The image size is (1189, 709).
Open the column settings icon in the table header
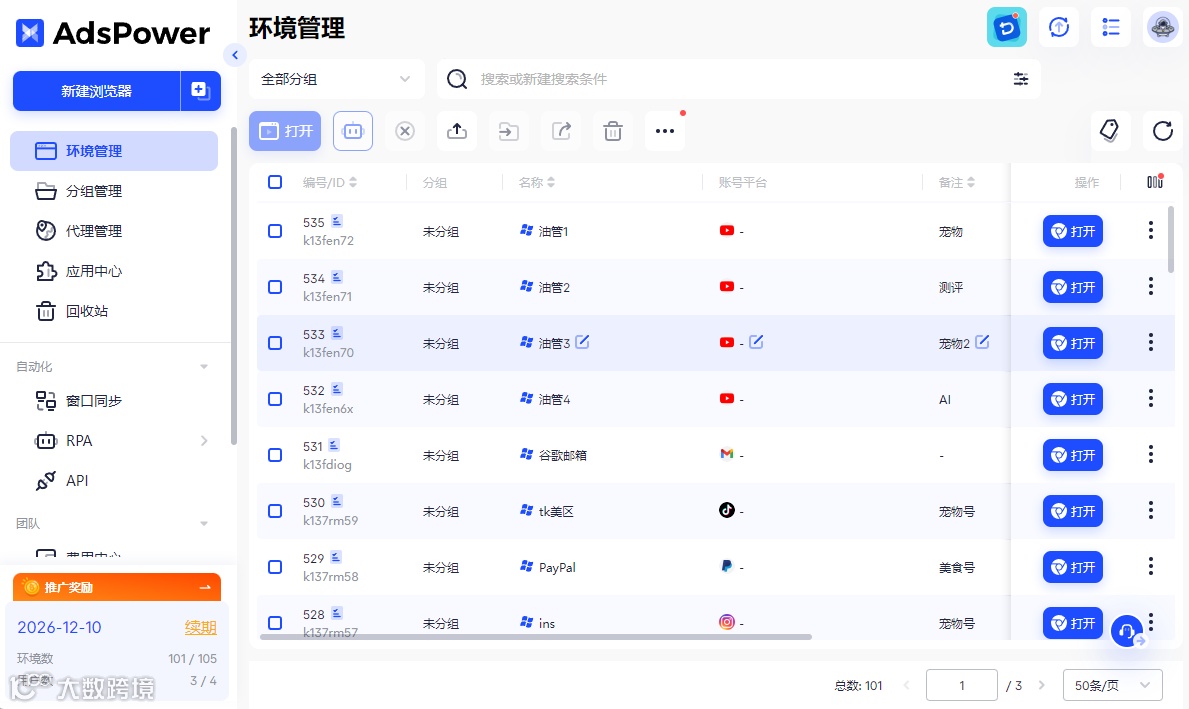click(x=1155, y=181)
